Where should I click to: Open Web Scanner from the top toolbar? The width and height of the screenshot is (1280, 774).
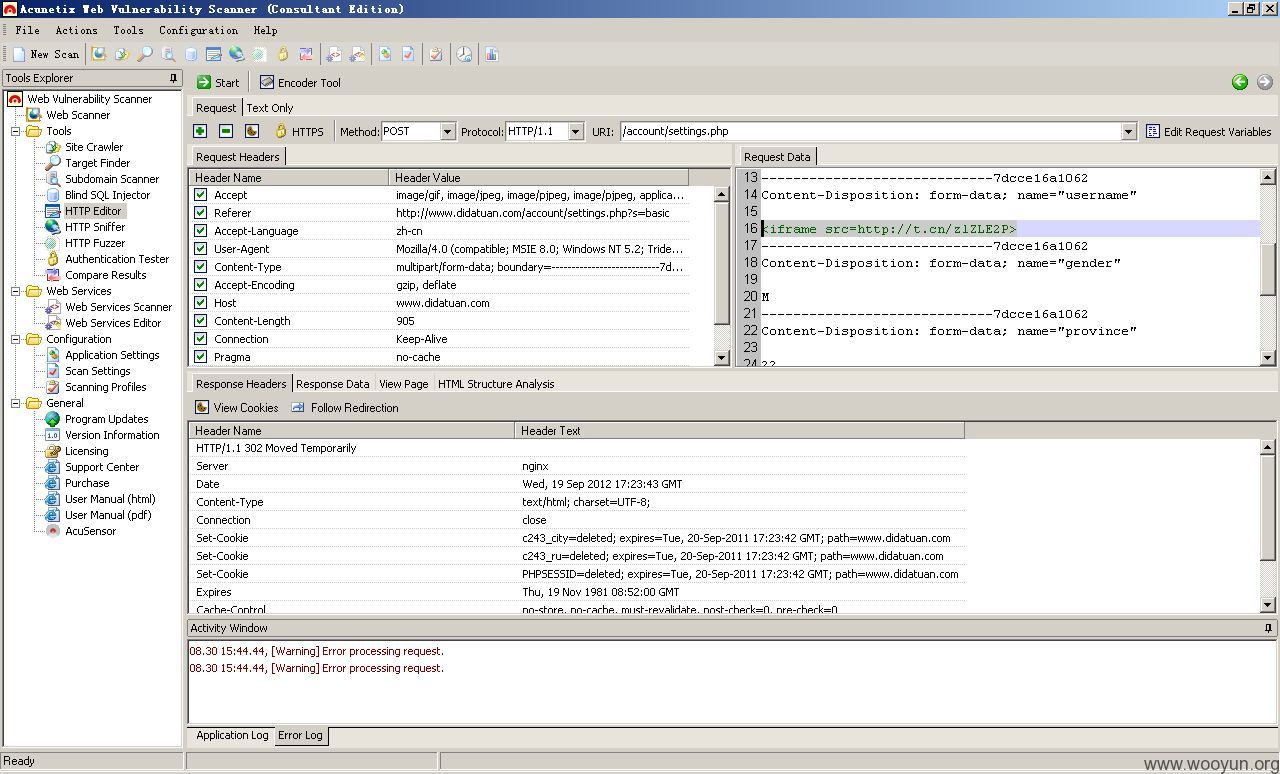tap(99, 54)
